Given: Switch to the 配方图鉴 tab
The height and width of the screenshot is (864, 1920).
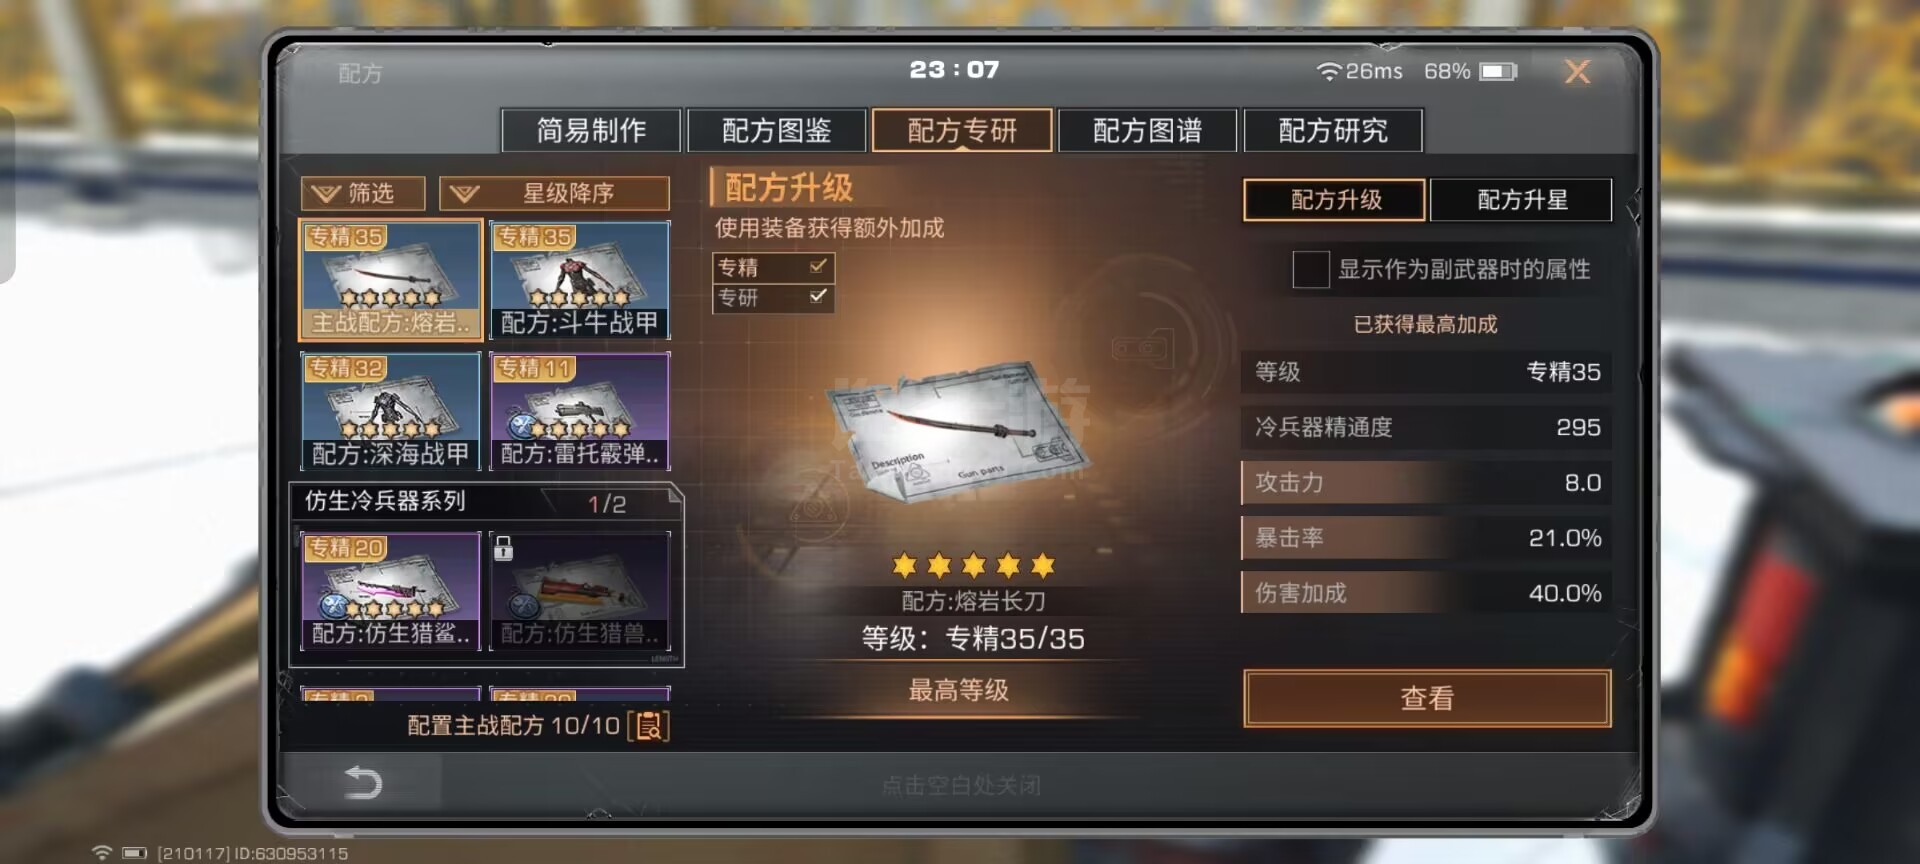Looking at the screenshot, I should tap(777, 130).
